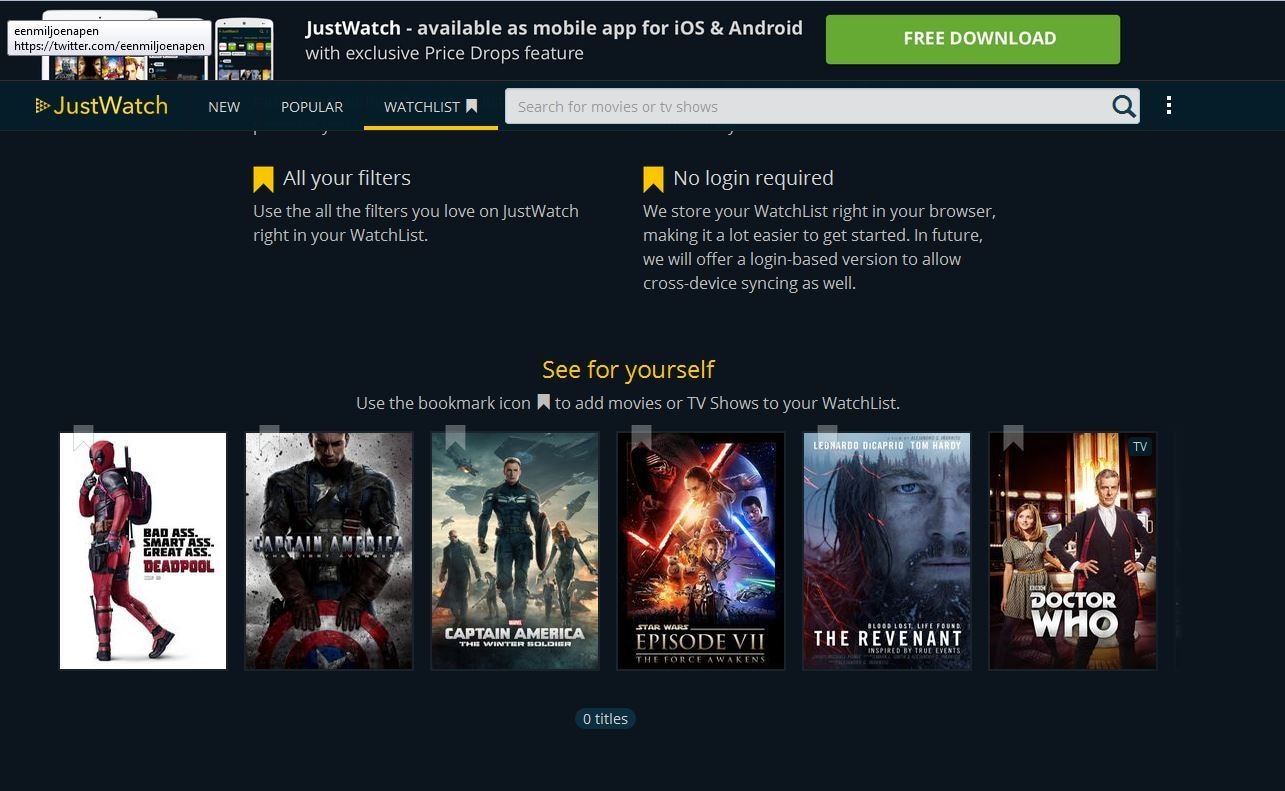The height and width of the screenshot is (791, 1285).
Task: Open Captain America First Avenger poster
Action: click(x=329, y=551)
